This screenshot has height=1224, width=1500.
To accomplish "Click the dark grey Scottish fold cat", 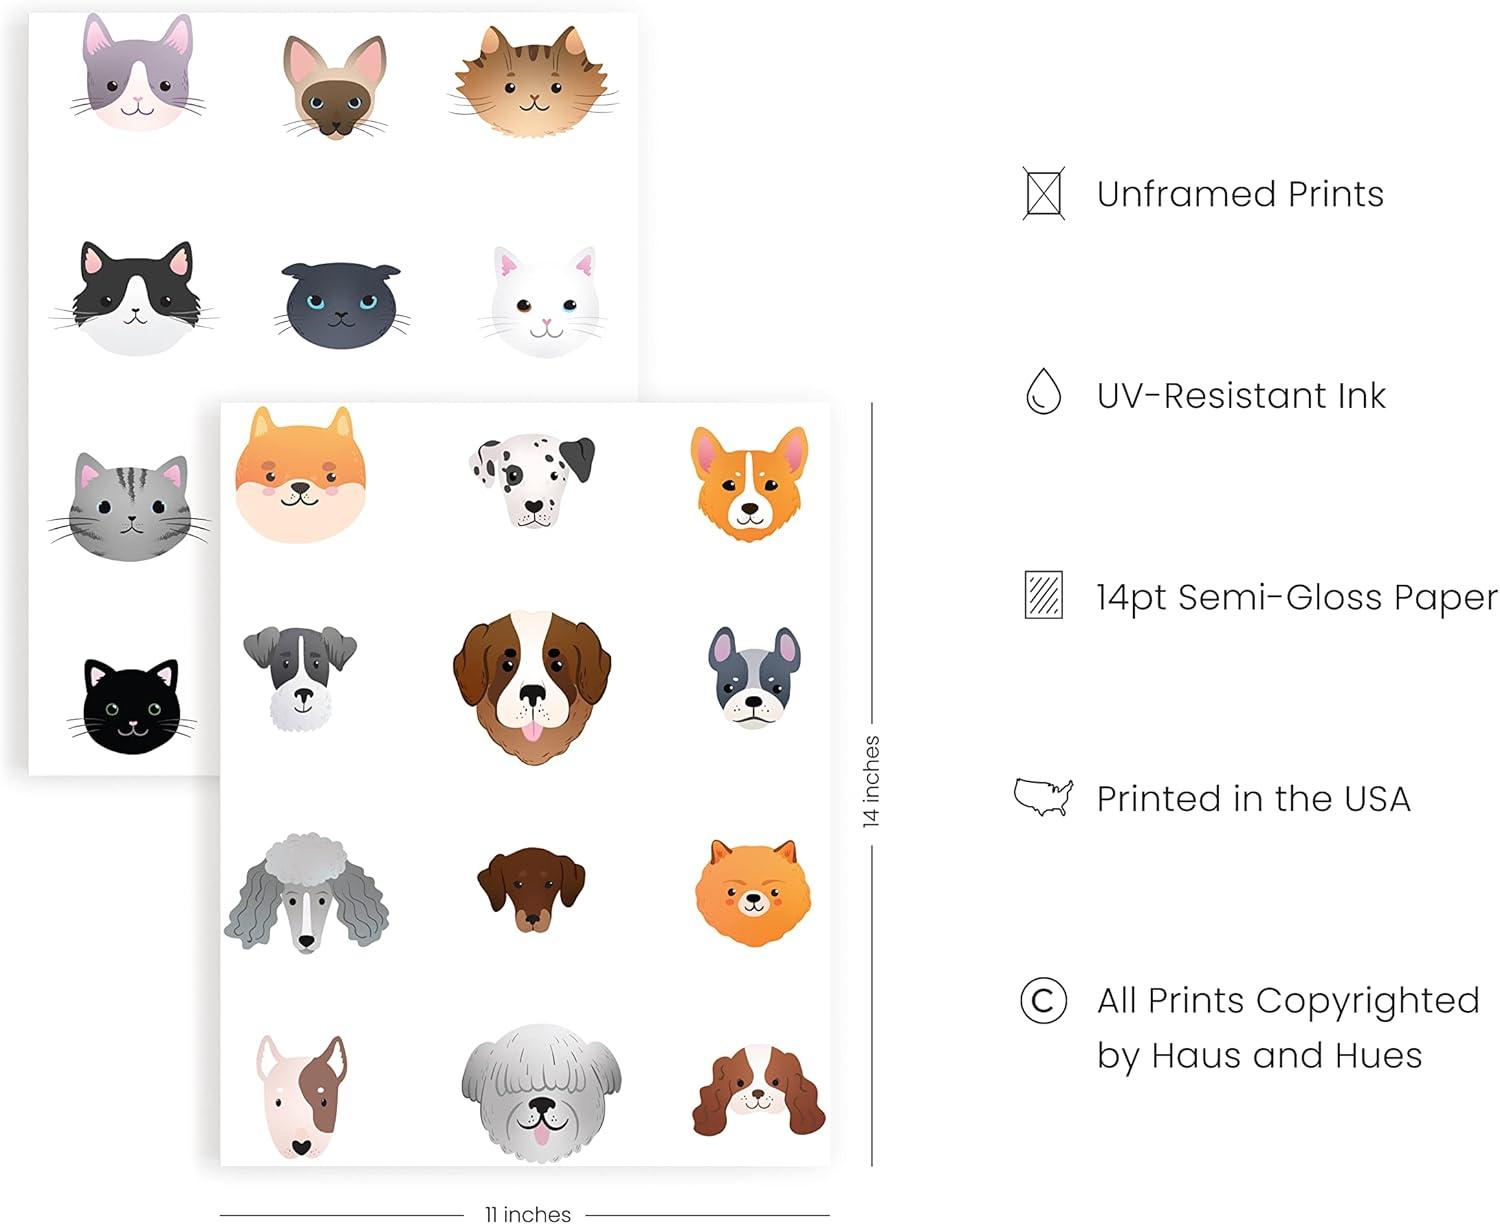I will [x=341, y=305].
